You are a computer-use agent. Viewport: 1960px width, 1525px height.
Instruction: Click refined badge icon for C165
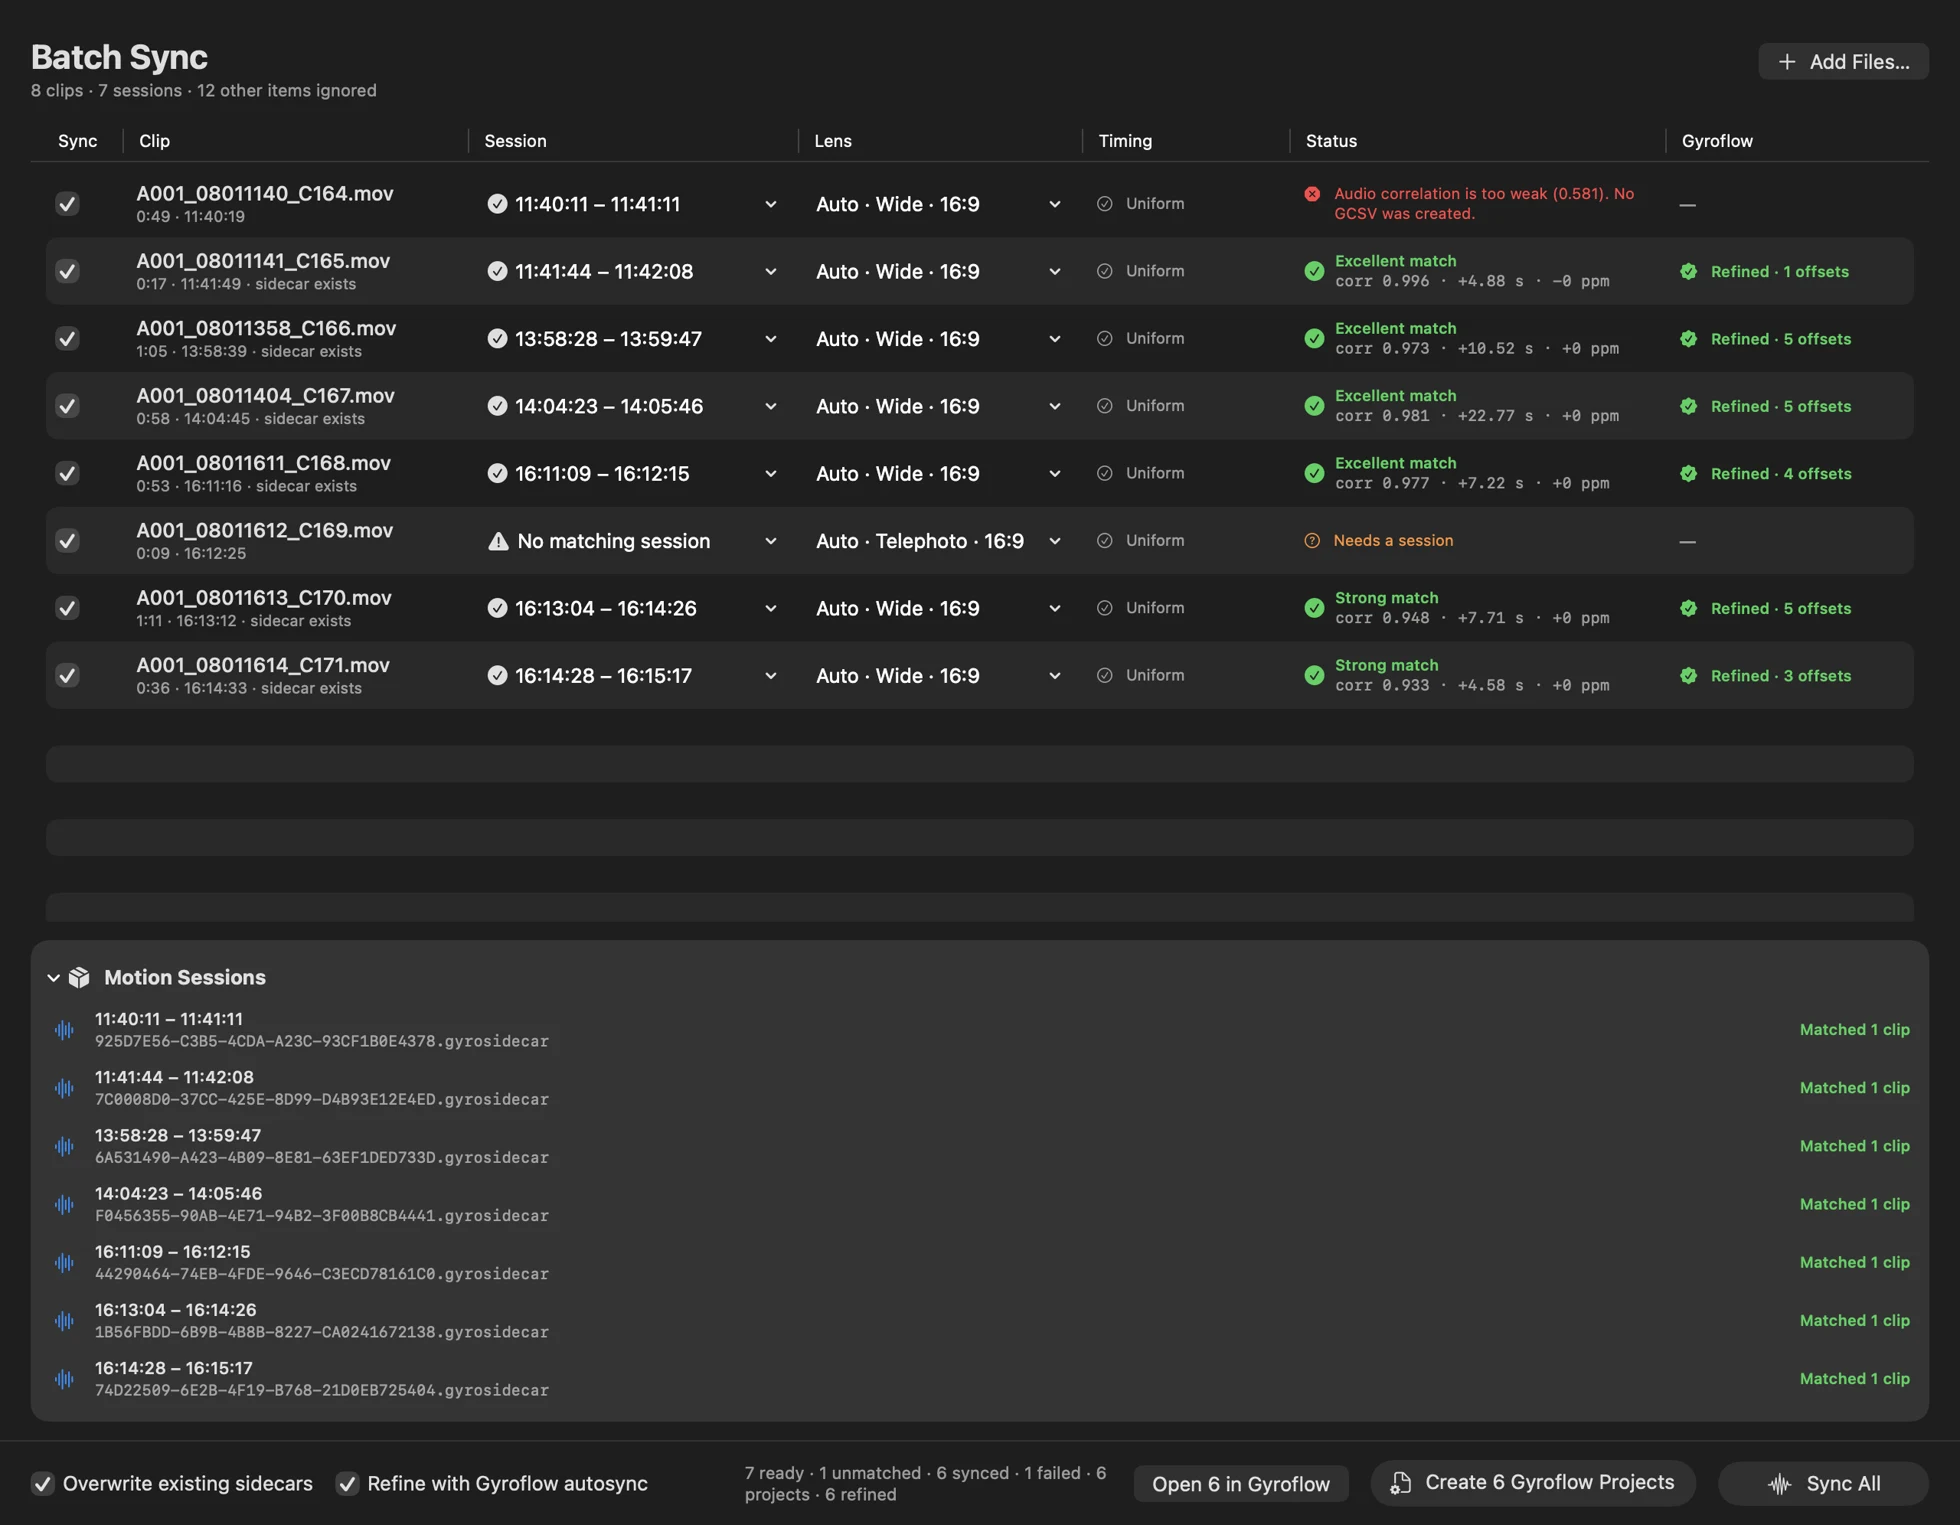[1688, 272]
